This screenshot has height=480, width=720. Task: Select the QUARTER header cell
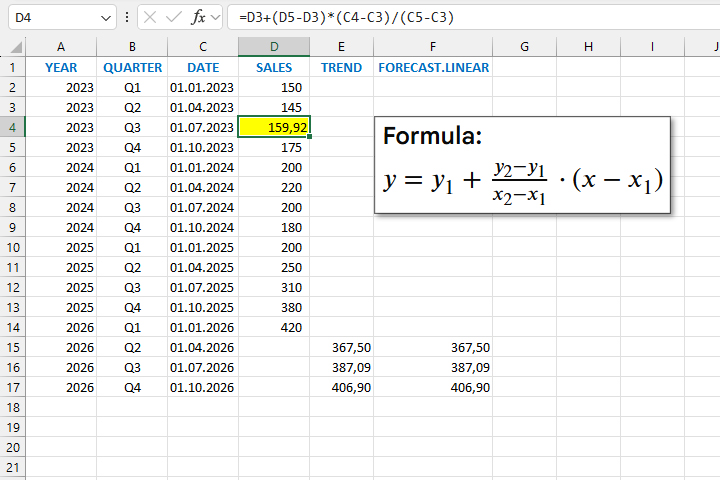[x=132, y=68]
